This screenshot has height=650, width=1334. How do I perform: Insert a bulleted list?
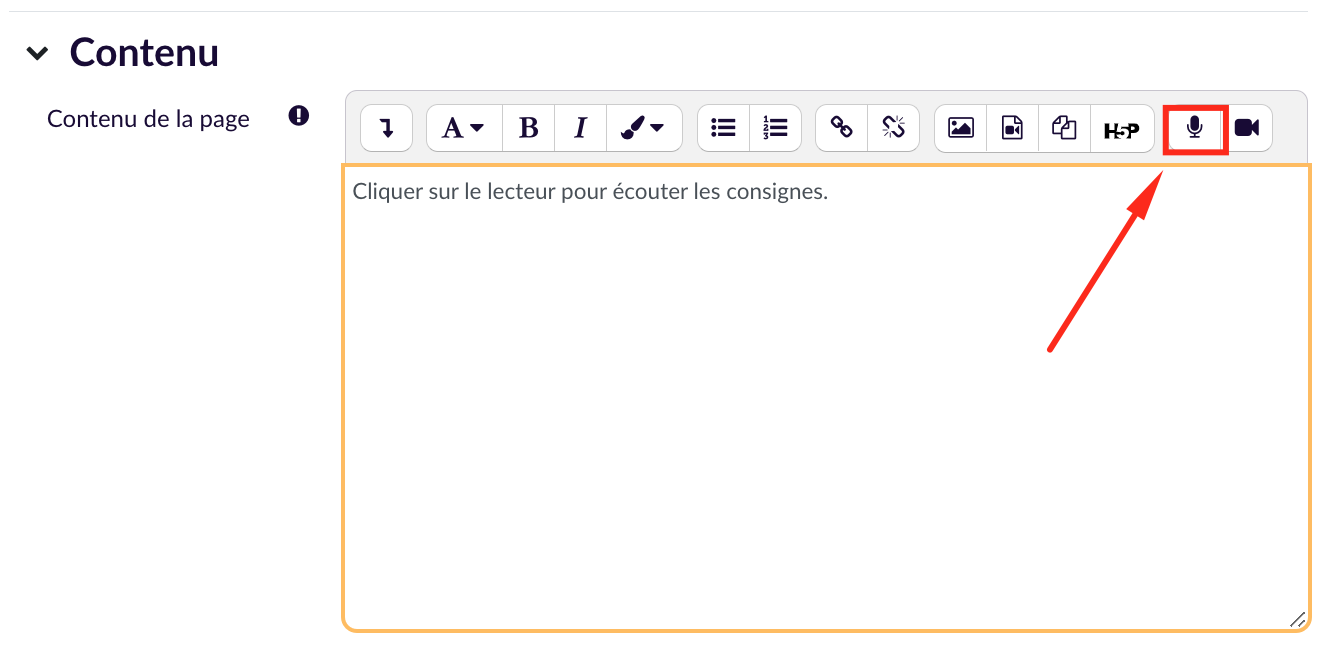pos(723,128)
